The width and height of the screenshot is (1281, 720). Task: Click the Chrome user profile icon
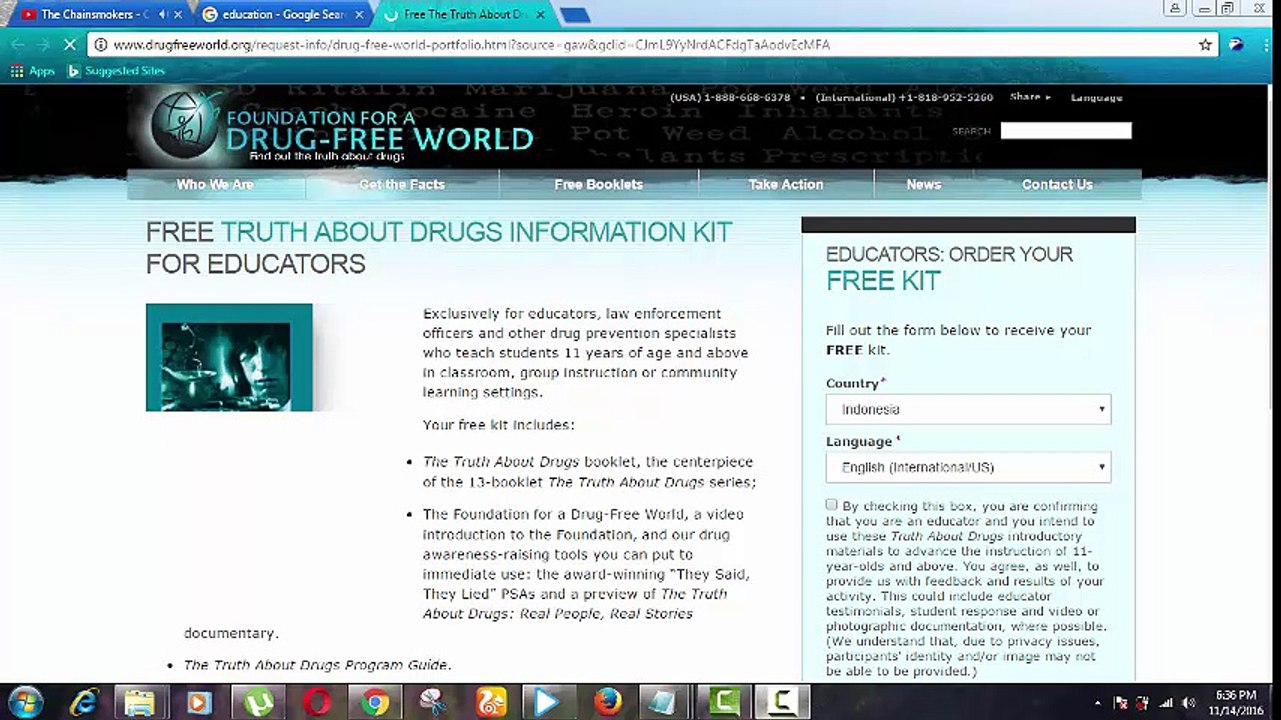click(1175, 8)
